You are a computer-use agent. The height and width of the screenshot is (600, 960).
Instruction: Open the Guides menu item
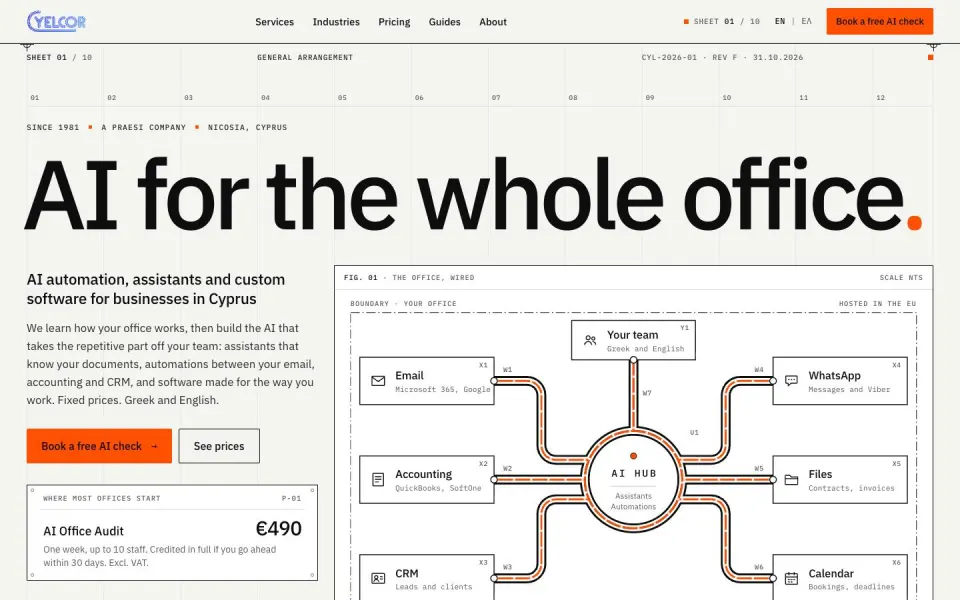pyautogui.click(x=444, y=22)
